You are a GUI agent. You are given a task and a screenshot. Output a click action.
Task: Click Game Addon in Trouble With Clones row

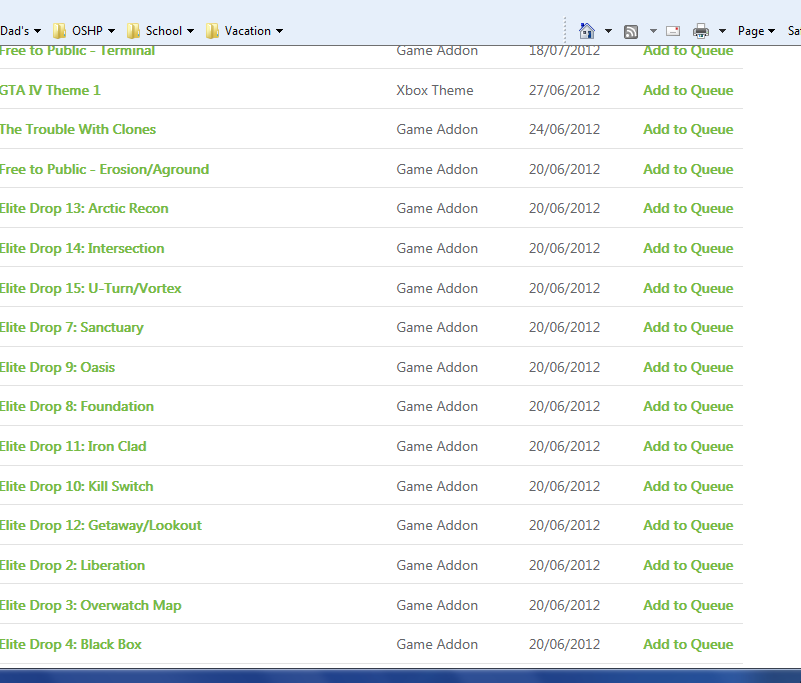pyautogui.click(x=437, y=130)
